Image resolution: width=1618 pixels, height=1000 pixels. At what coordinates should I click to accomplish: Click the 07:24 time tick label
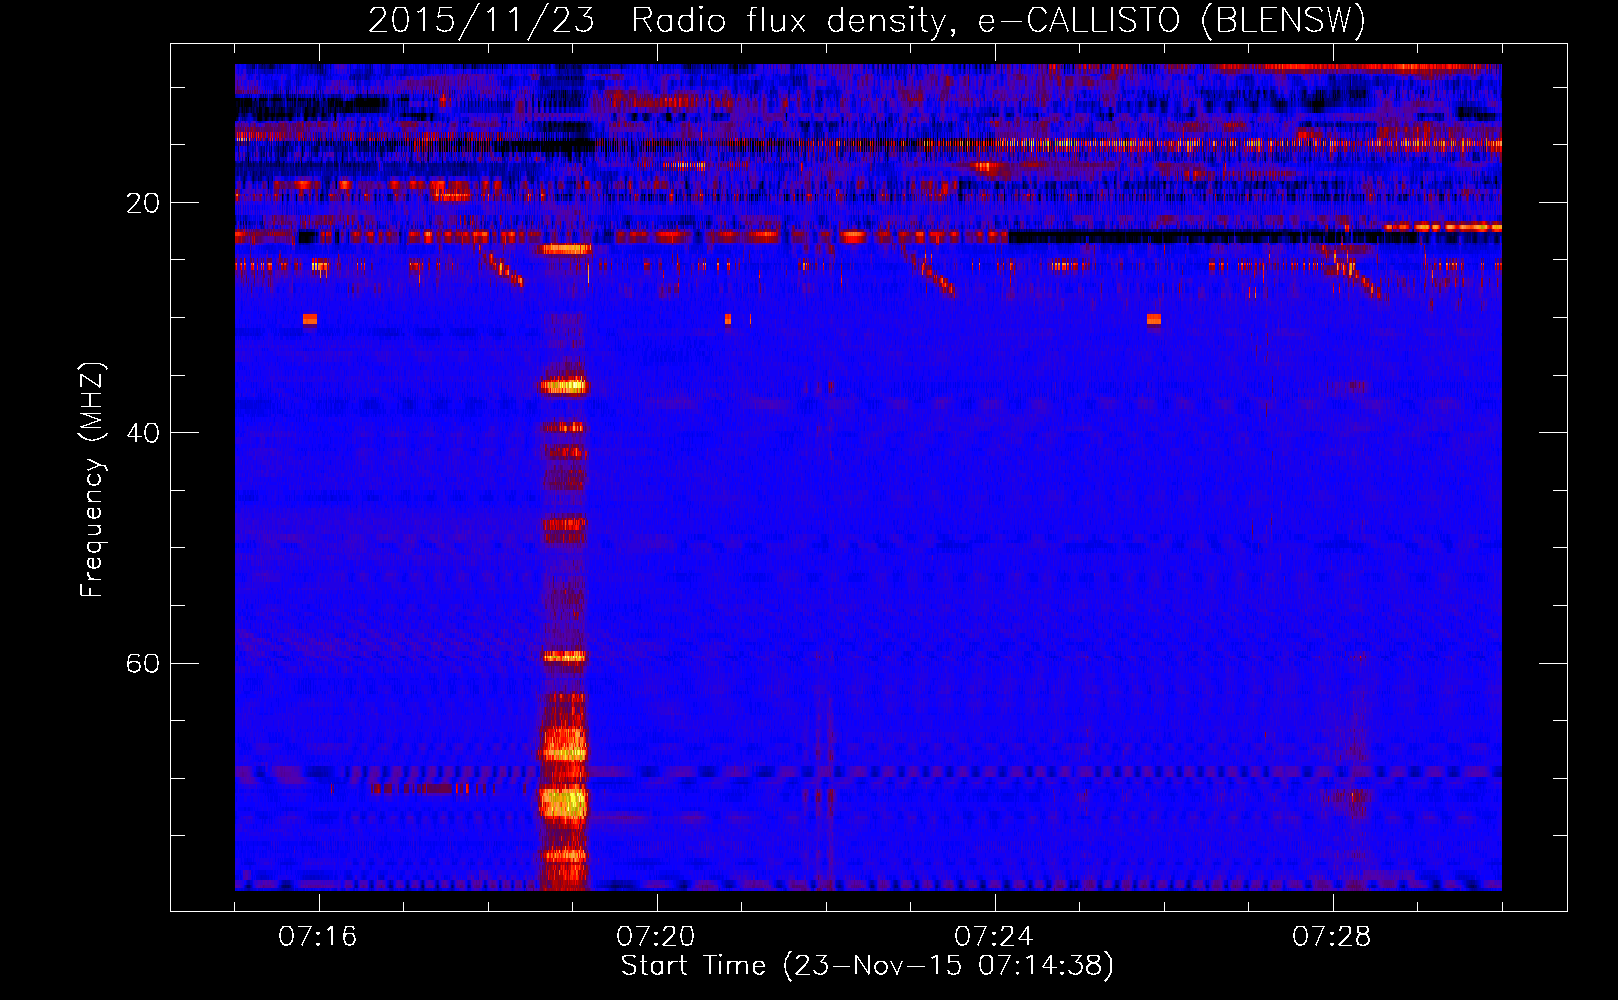coord(993,937)
